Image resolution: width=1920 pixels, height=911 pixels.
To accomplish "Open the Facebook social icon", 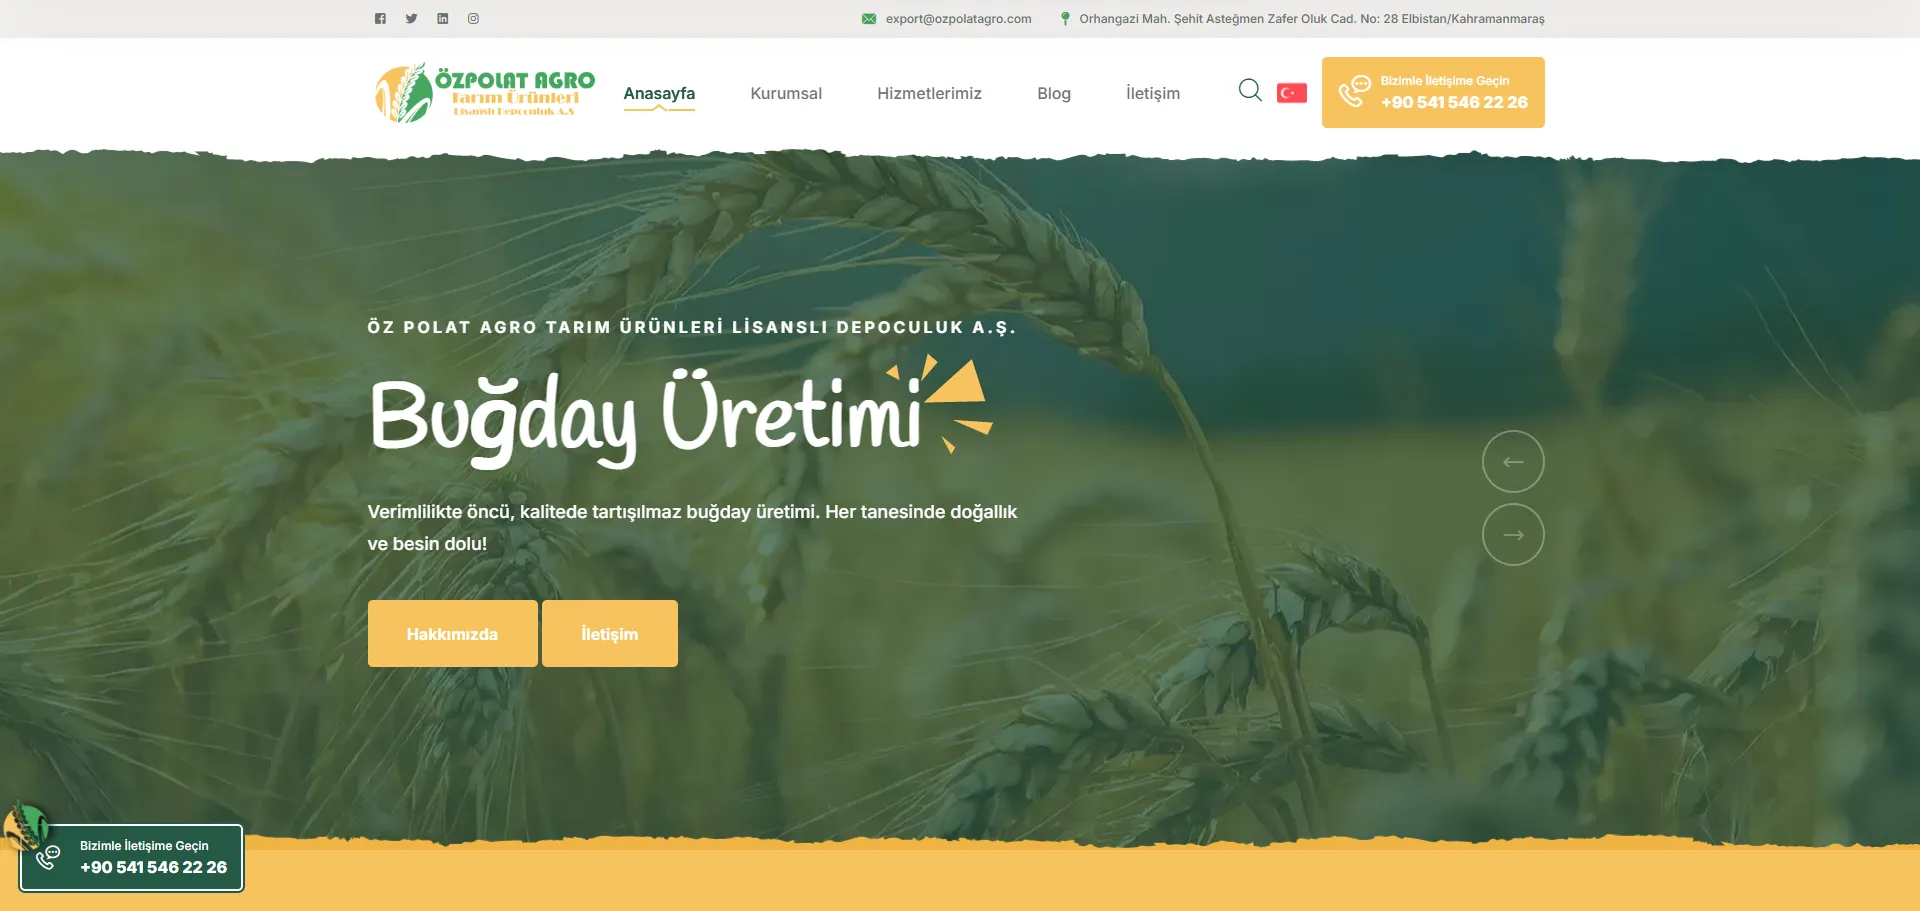I will (380, 19).
